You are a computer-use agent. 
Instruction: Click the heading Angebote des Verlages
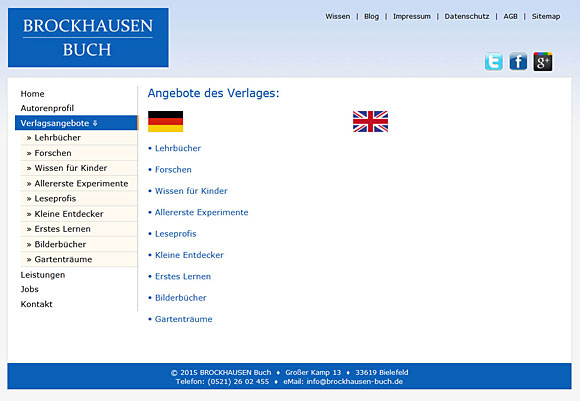coord(213,93)
